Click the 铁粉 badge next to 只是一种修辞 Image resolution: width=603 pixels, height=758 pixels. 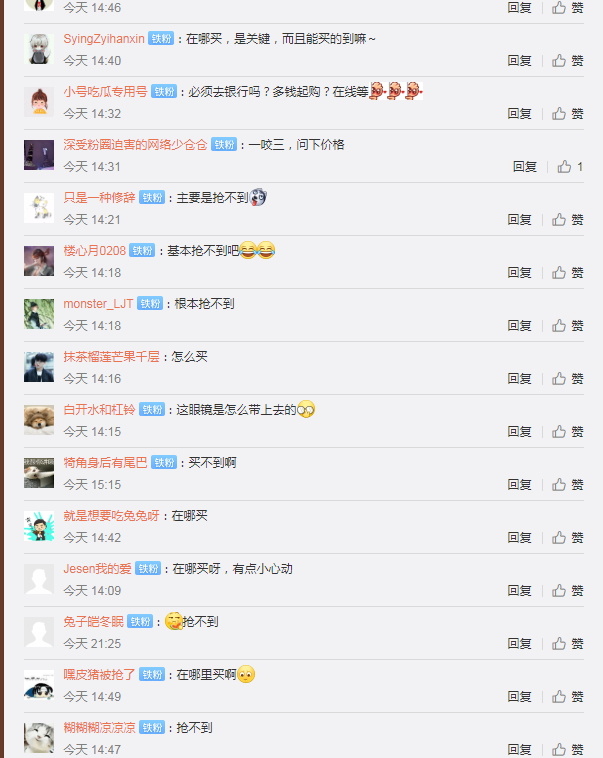(x=152, y=198)
